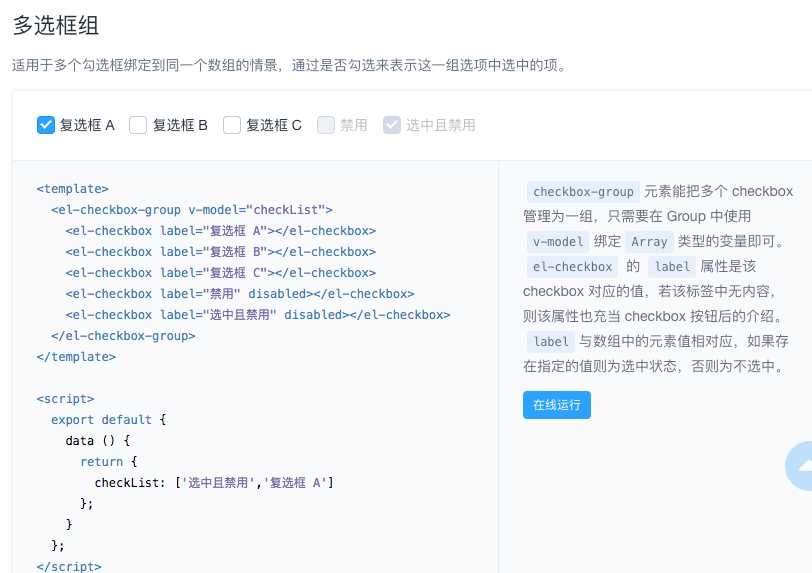Click the 选中且禁用 checked disabled checkbox
Viewport: 812px width, 573px height.
click(x=392, y=125)
